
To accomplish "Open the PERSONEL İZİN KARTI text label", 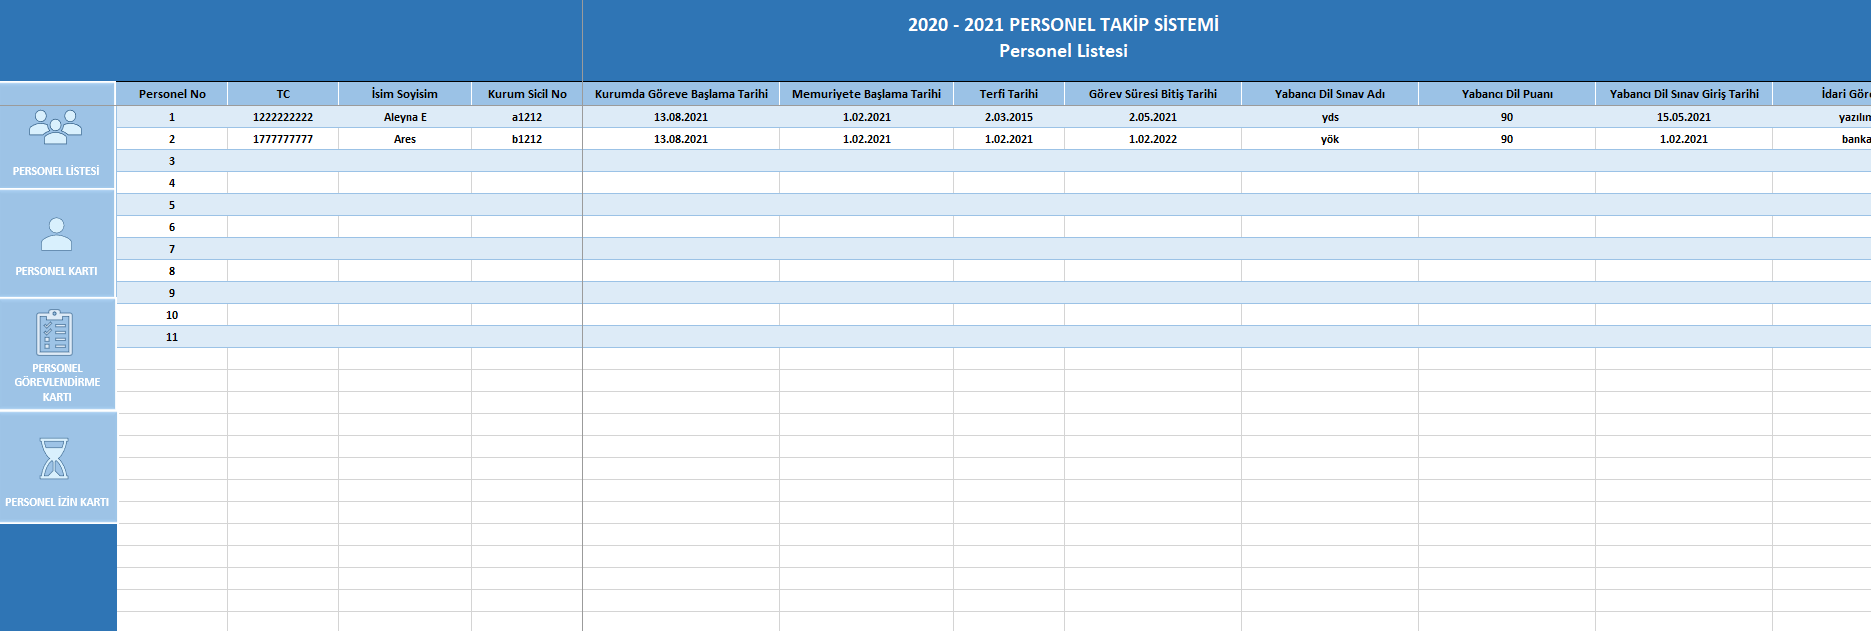I will coord(57,502).
